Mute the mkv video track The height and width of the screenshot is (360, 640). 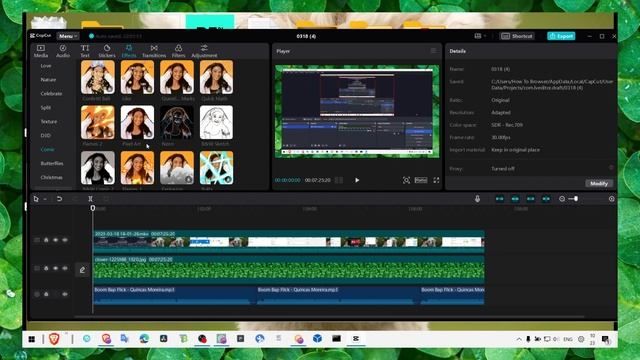coord(65,240)
